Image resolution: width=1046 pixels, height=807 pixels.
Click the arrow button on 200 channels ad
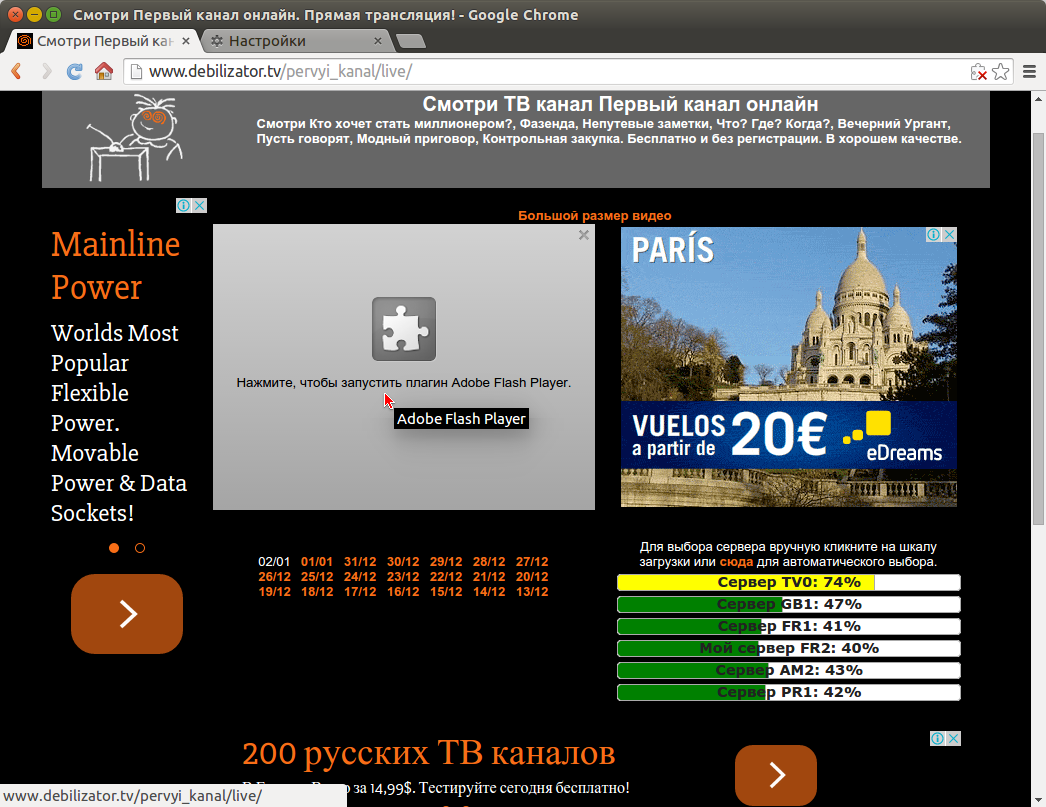coord(776,775)
